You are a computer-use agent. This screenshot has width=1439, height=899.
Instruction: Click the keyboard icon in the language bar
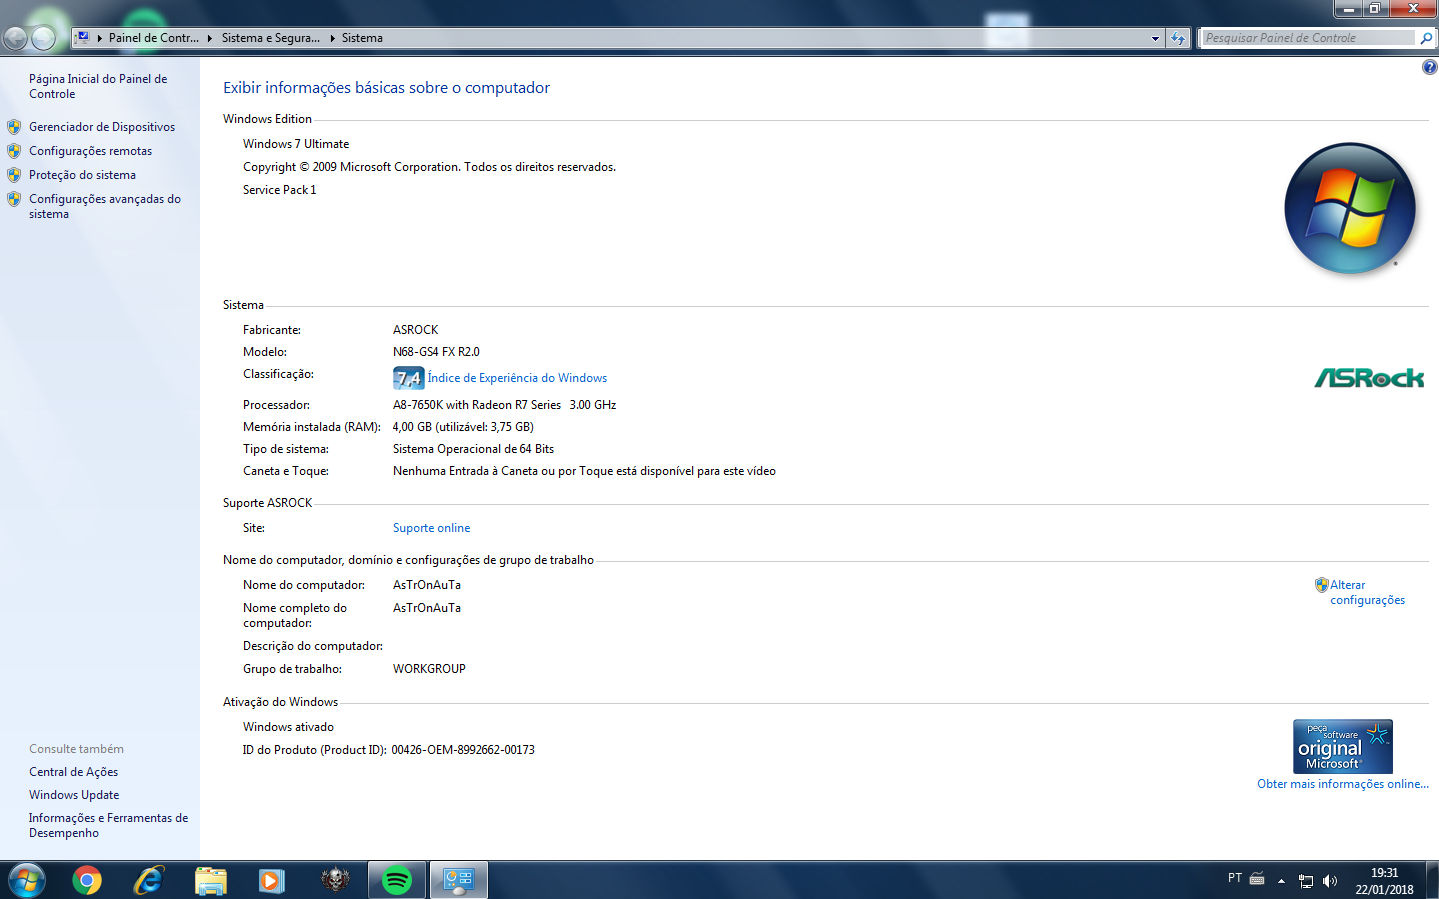point(1257,879)
